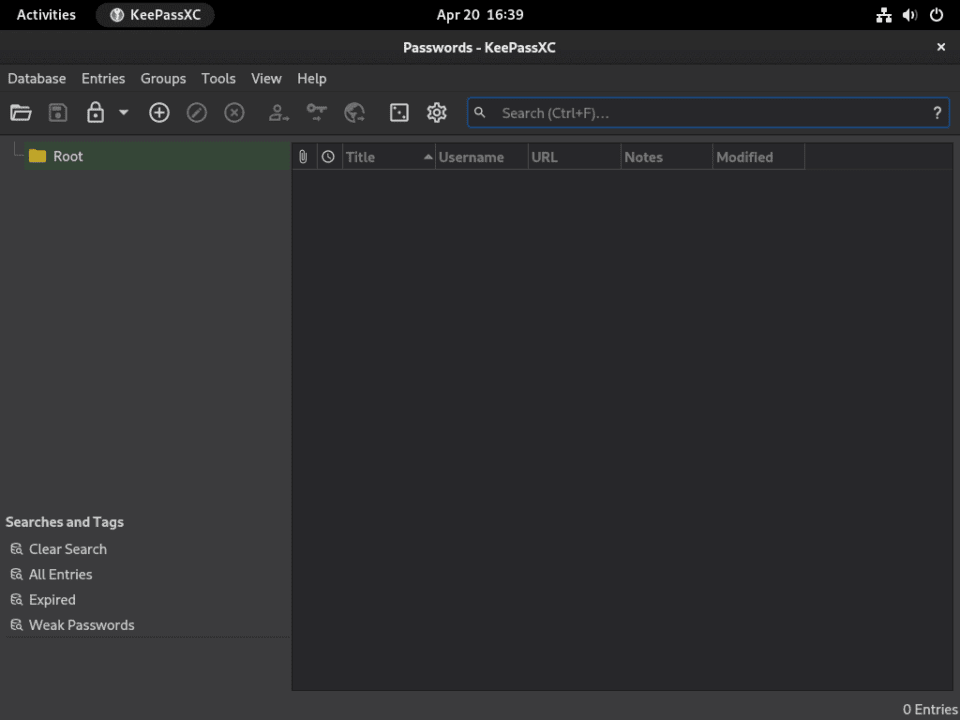Copy the URL to clipboard

(354, 112)
